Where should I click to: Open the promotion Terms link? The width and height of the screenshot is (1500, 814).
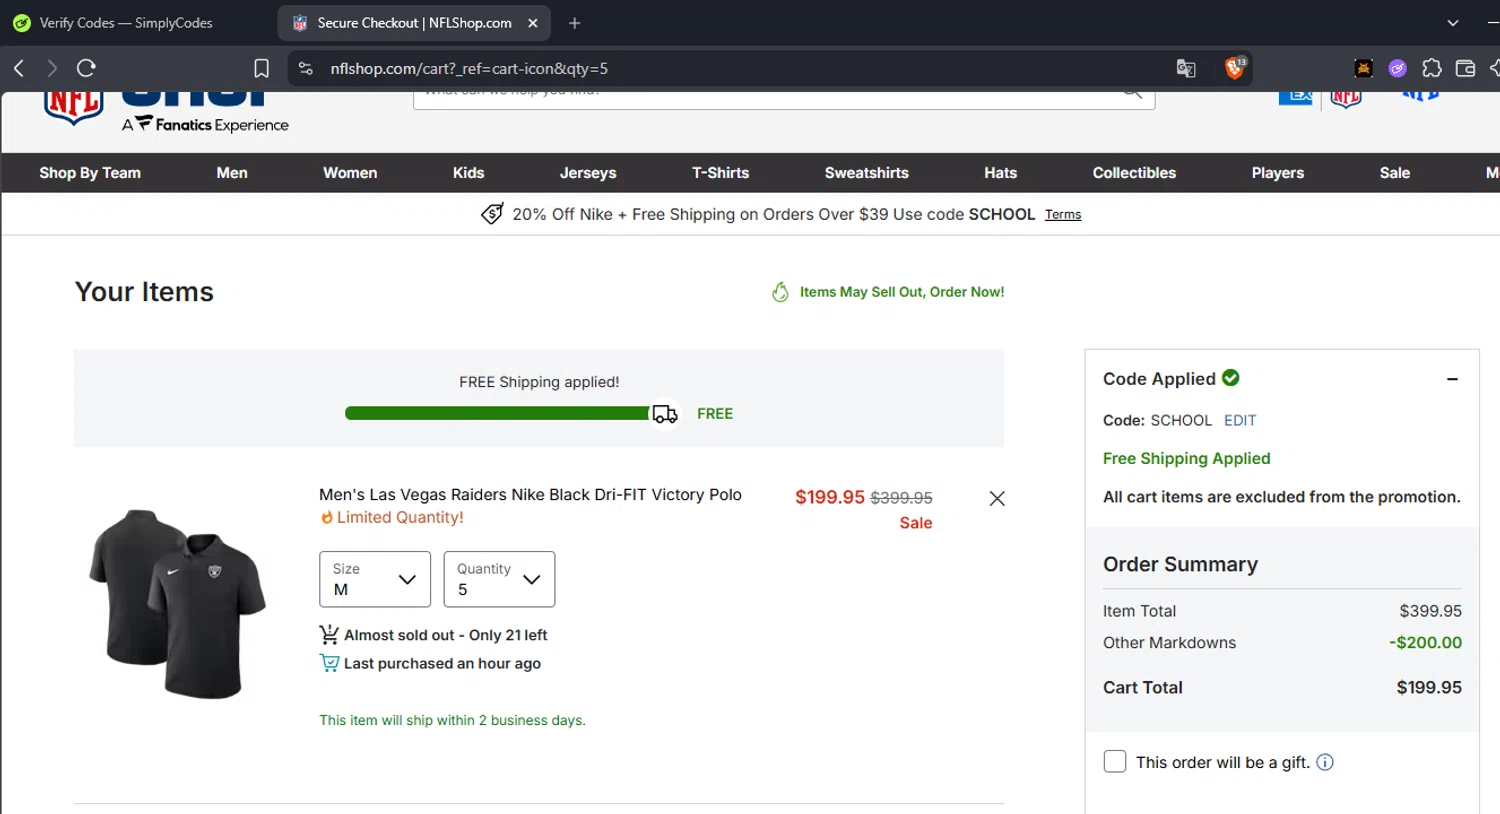pos(1063,214)
